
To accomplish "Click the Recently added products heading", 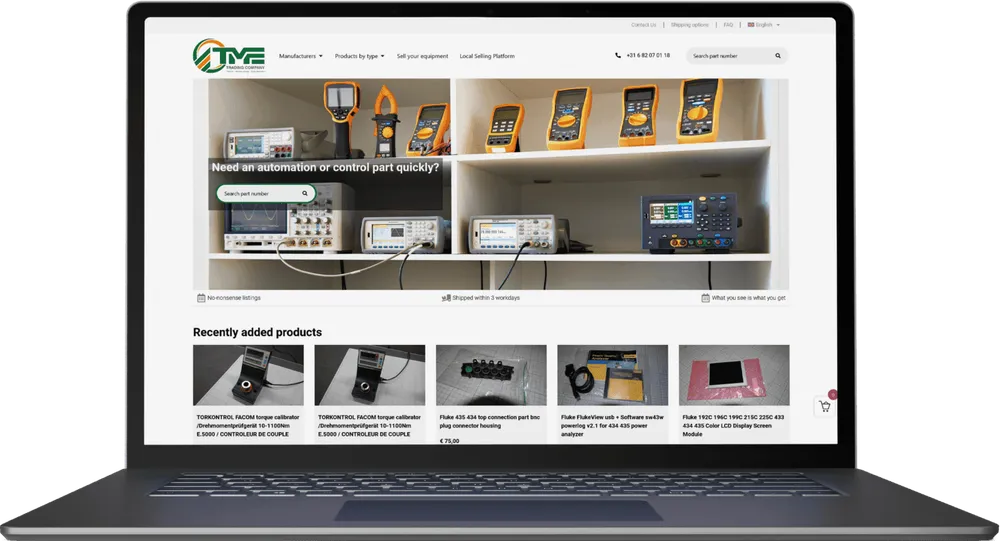I will 257,332.
